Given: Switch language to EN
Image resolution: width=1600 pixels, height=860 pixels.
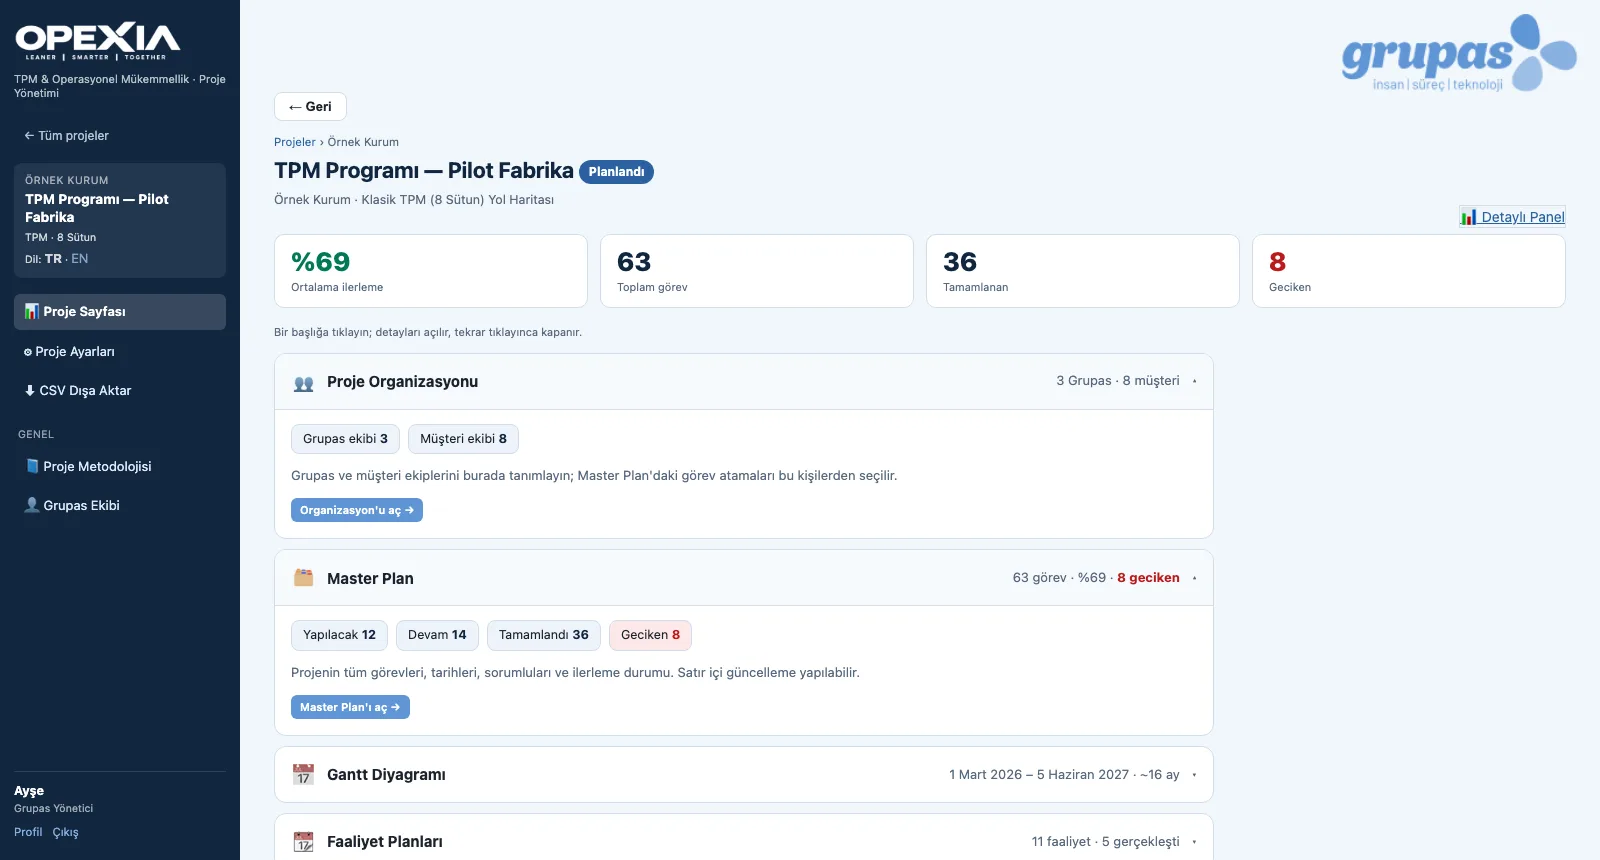Looking at the screenshot, I should 80,259.
